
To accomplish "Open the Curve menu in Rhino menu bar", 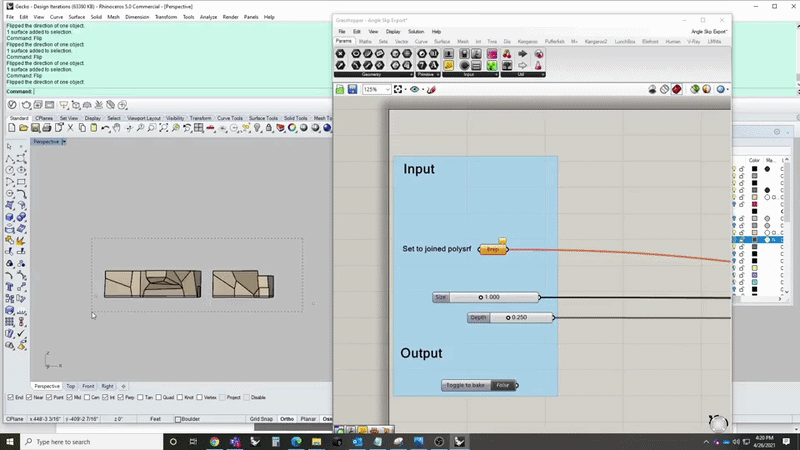I will 56,17.
